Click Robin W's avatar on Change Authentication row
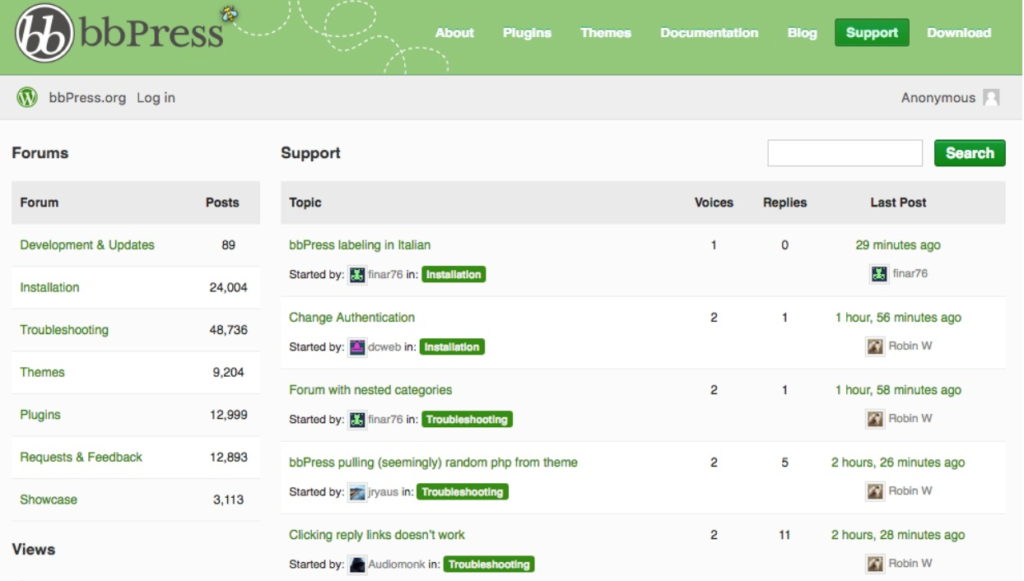This screenshot has height=581, width=1024. (875, 346)
